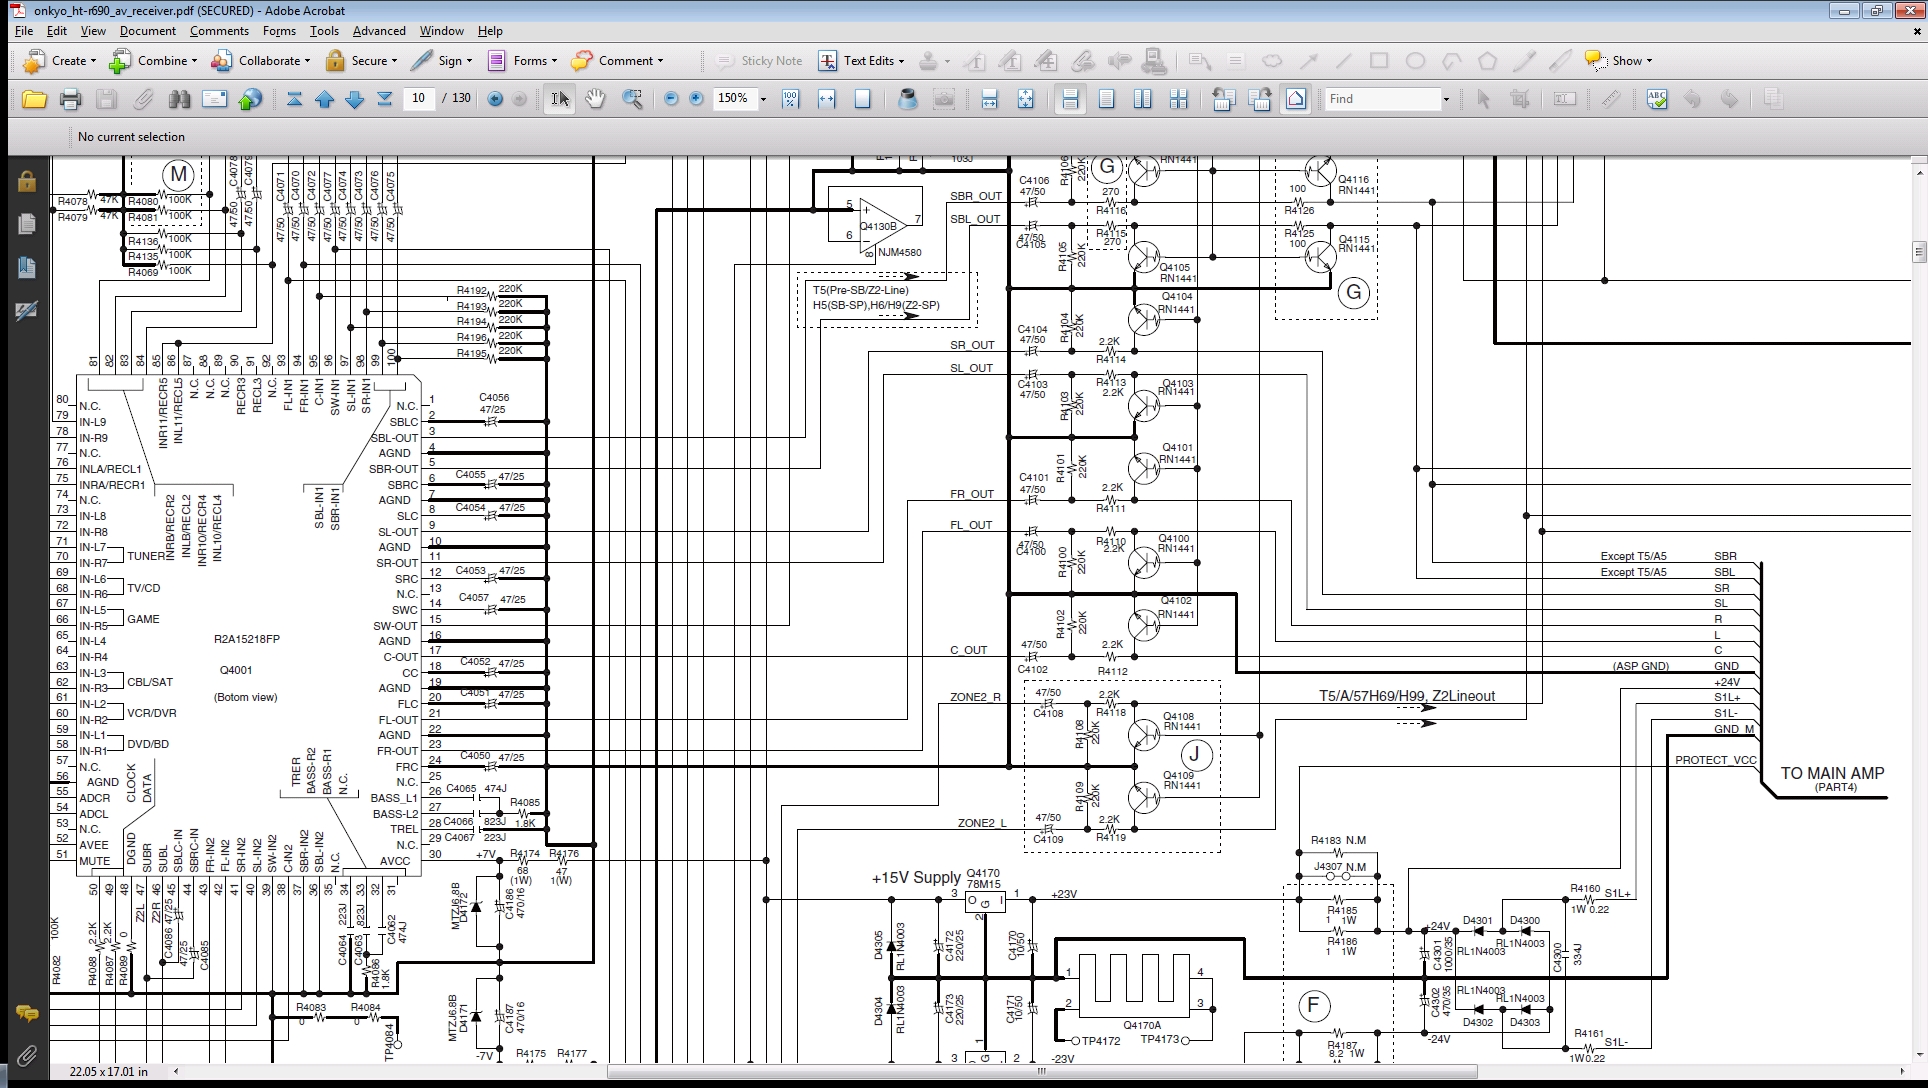Viewport: 1928px width, 1088px height.
Task: Switch to single page view
Action: point(1106,99)
